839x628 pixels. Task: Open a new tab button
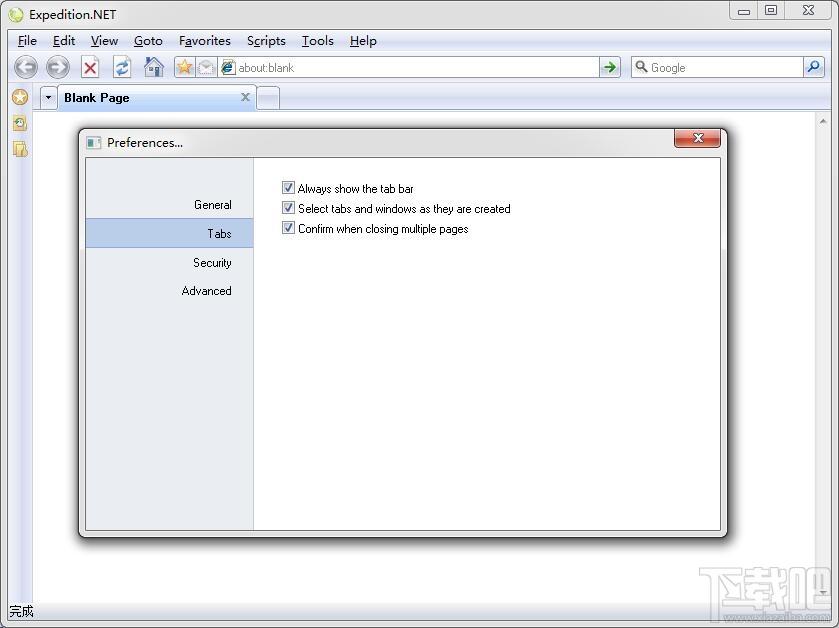[269, 98]
